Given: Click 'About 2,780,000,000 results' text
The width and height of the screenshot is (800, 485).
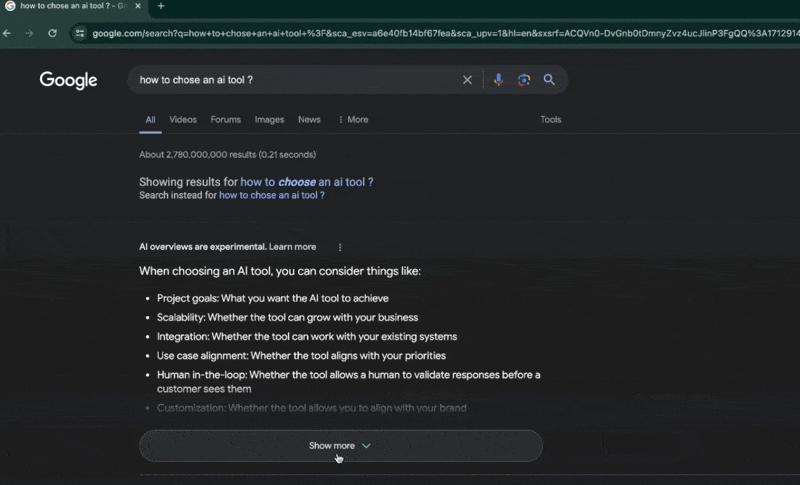Looking at the screenshot, I should [x=228, y=155].
